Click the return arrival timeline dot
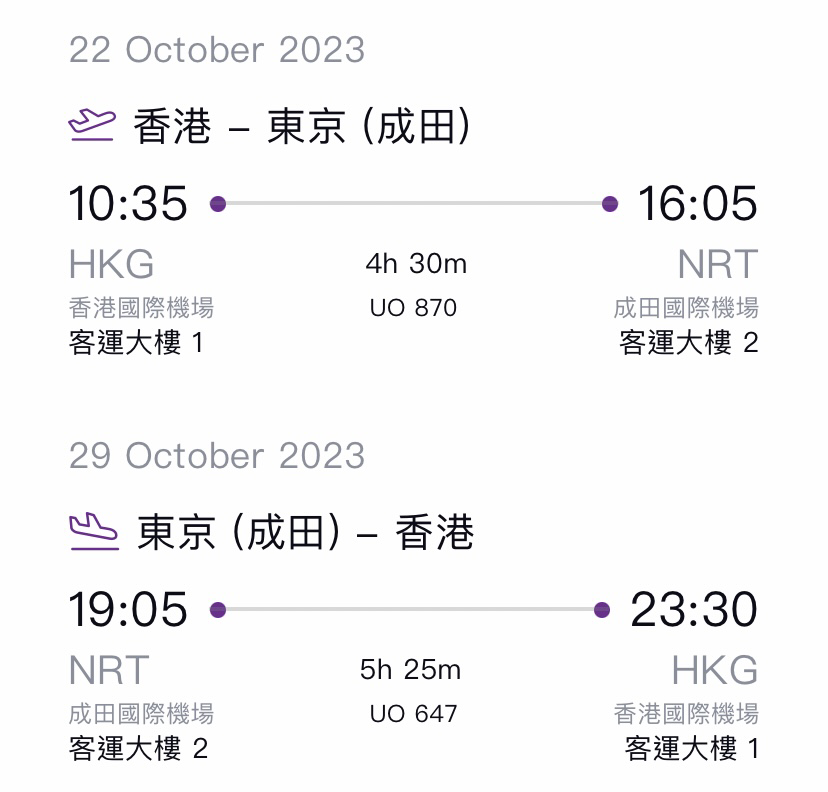 602,610
